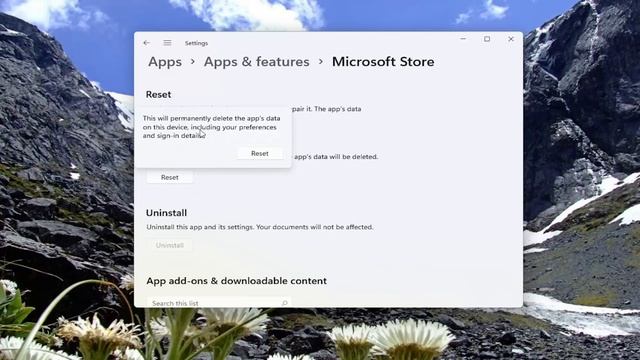The width and height of the screenshot is (640, 360).
Task: Confirm Reset in the warning popup
Action: [260, 153]
